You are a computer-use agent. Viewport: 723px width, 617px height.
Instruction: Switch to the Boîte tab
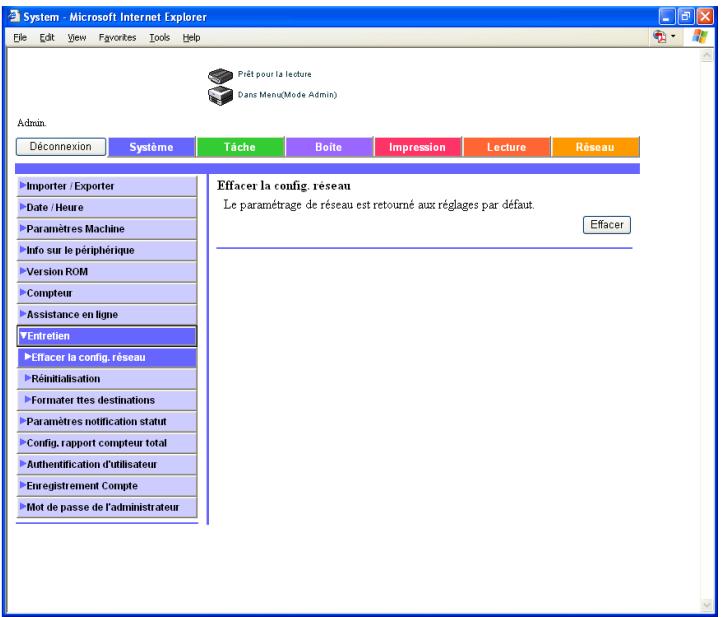328,147
